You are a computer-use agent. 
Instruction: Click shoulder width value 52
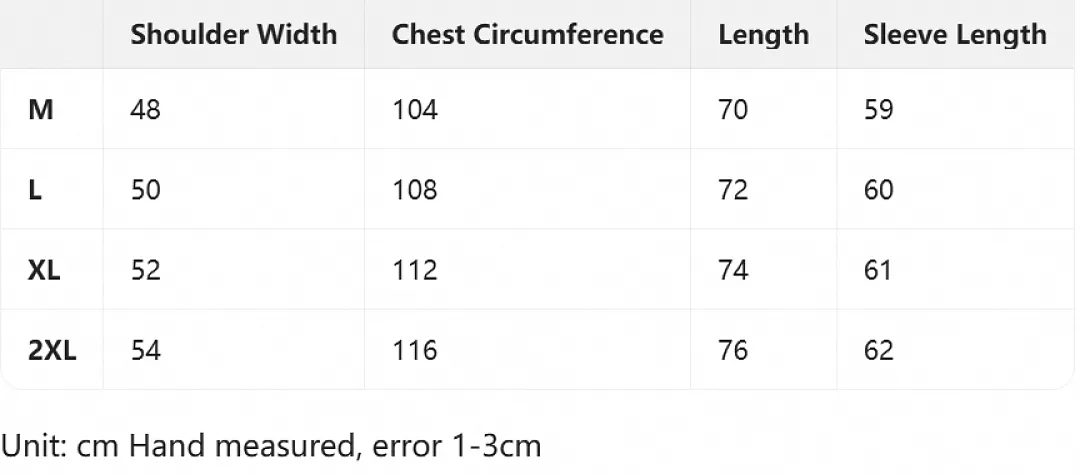click(145, 269)
